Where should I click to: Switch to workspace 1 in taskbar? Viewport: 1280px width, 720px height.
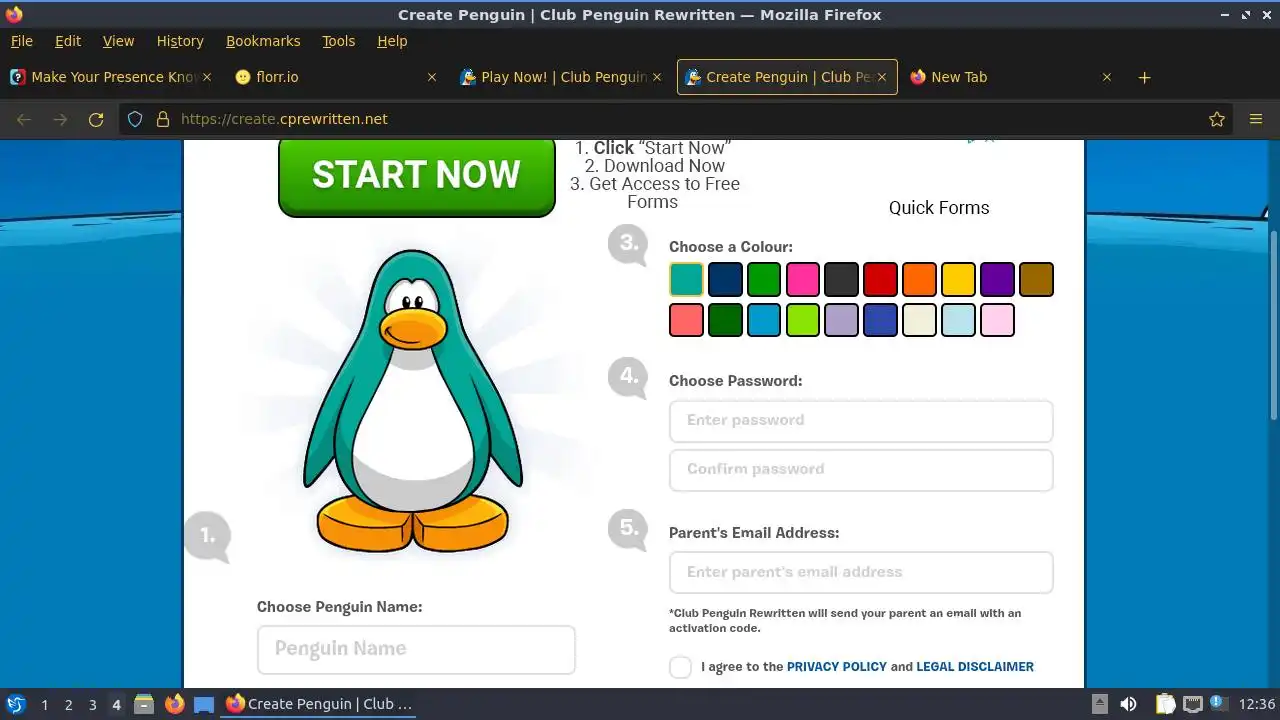[x=44, y=704]
